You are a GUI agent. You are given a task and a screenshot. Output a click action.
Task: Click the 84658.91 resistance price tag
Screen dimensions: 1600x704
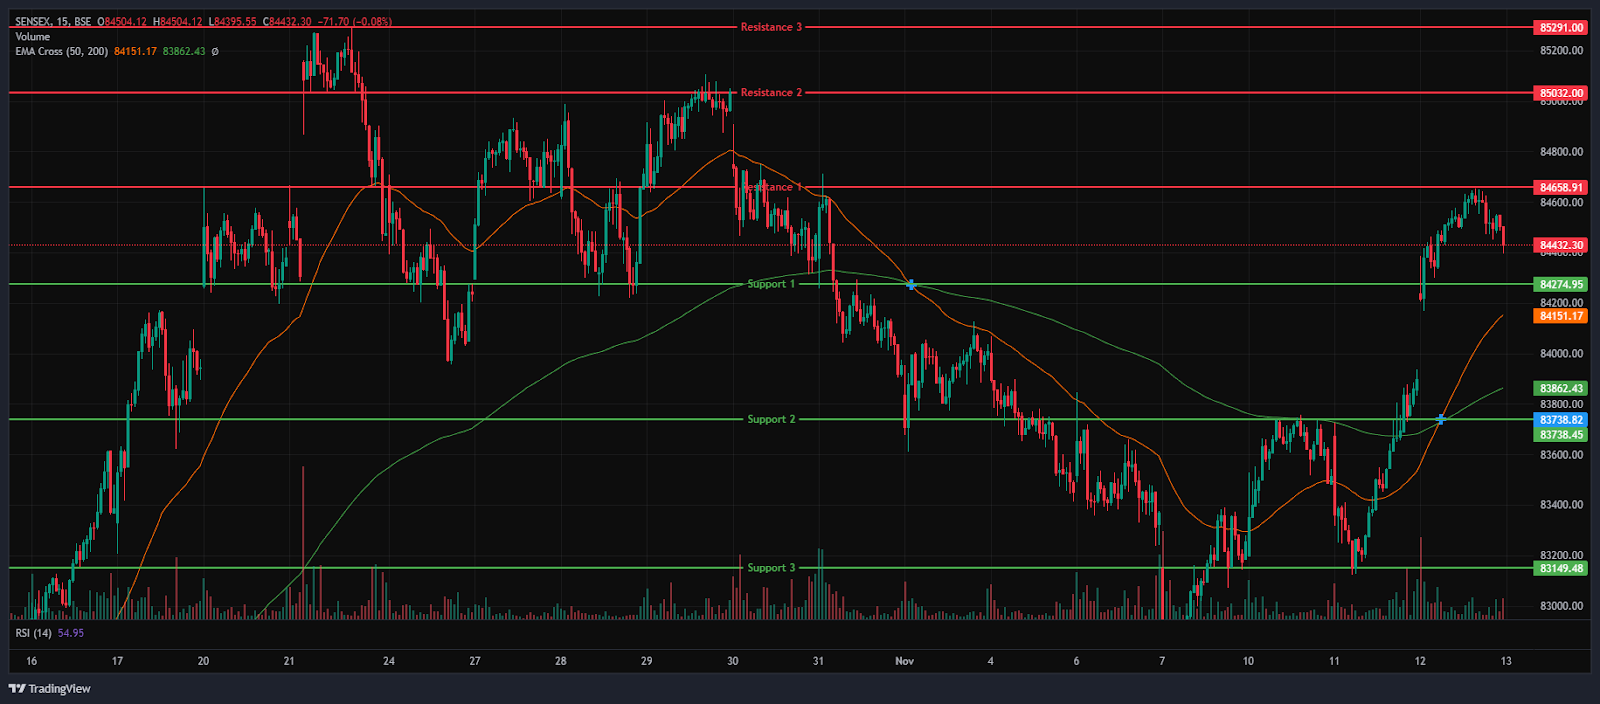(x=1561, y=187)
